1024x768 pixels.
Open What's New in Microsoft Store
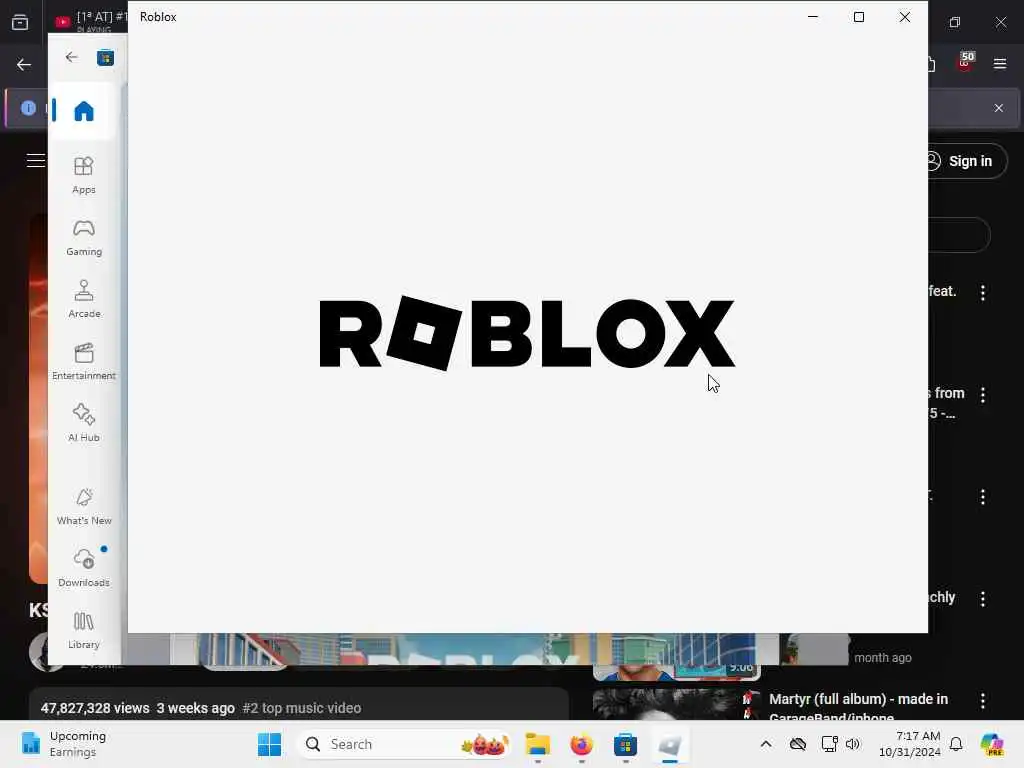(x=84, y=506)
